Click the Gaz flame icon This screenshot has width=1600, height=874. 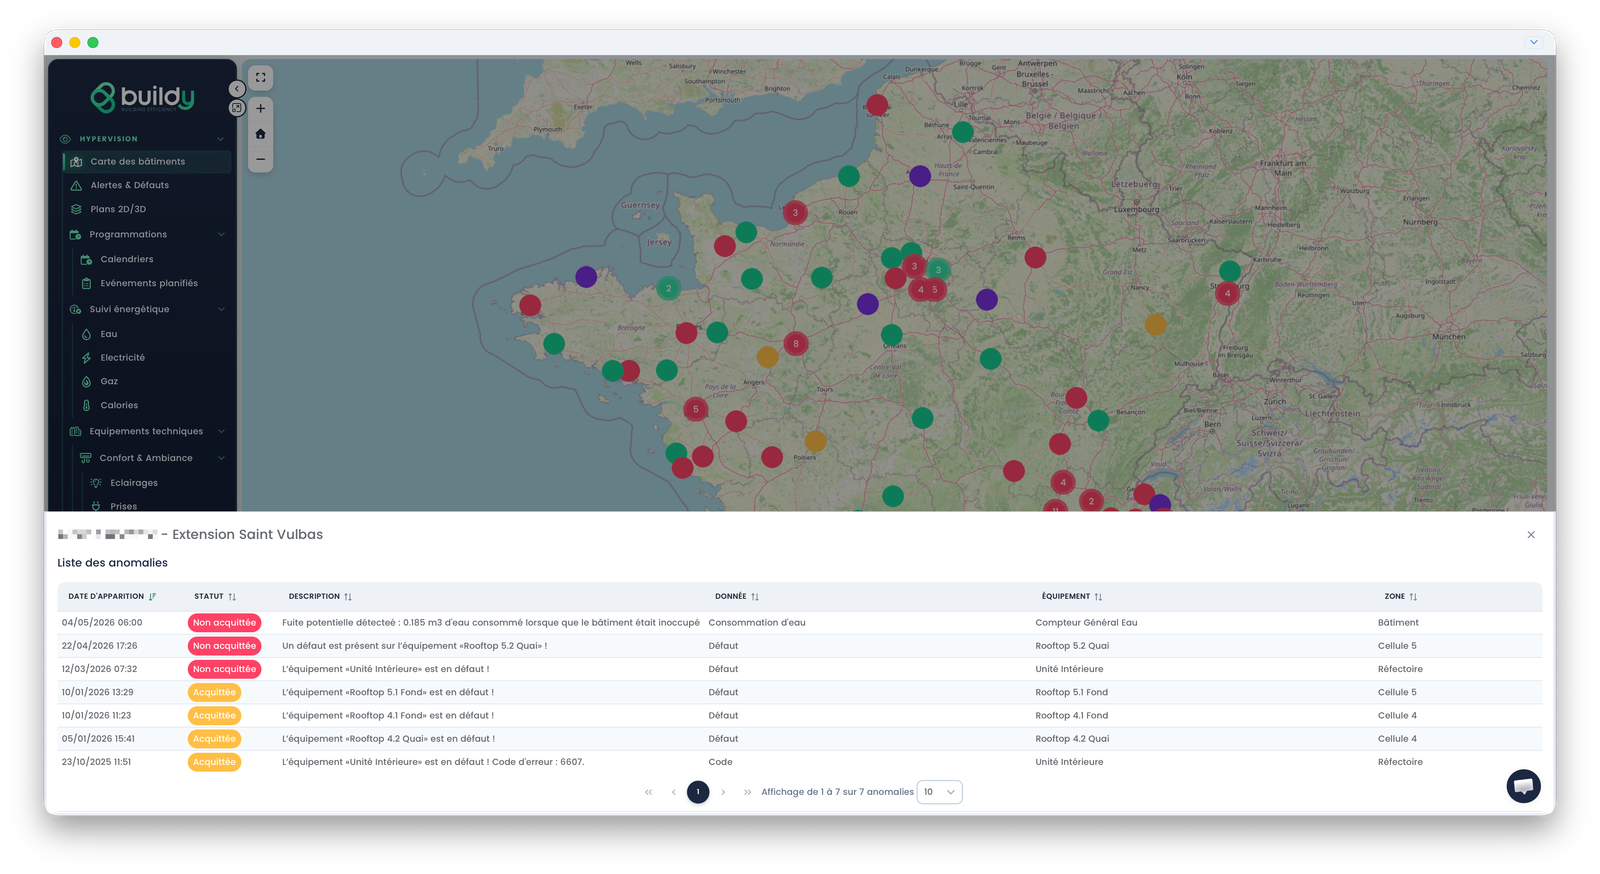click(x=86, y=382)
